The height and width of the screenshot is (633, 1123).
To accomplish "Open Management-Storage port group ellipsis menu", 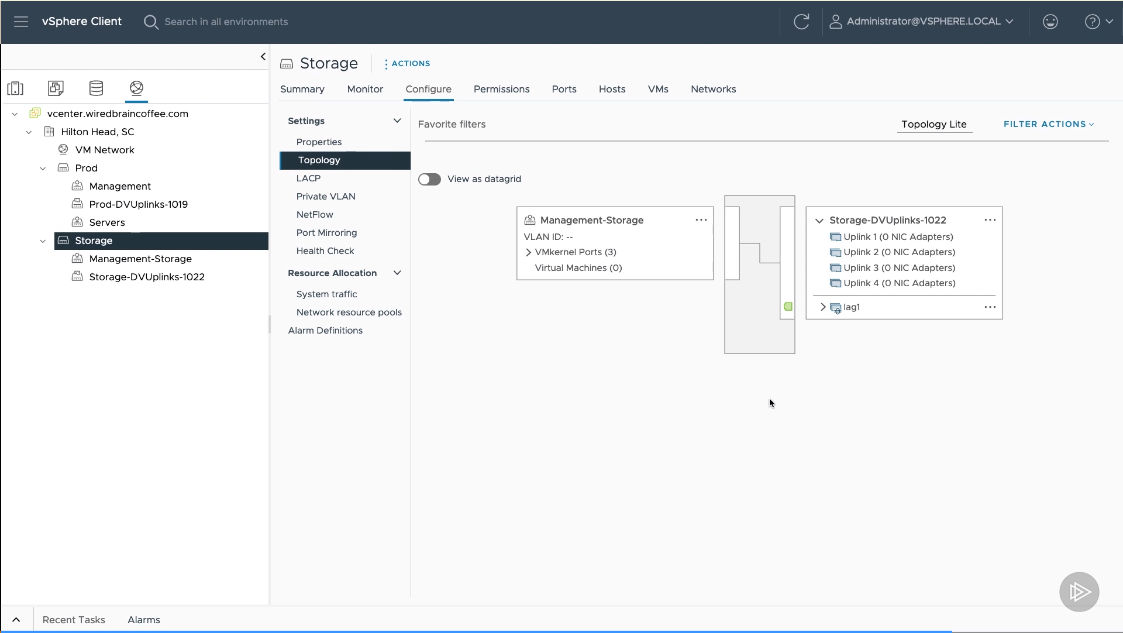I will (701, 220).
